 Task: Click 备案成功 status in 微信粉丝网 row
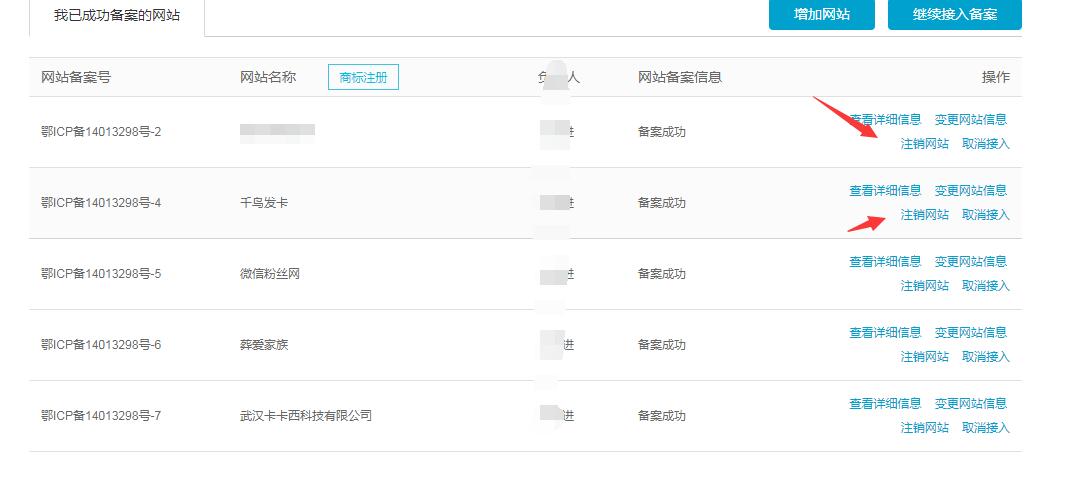662,274
